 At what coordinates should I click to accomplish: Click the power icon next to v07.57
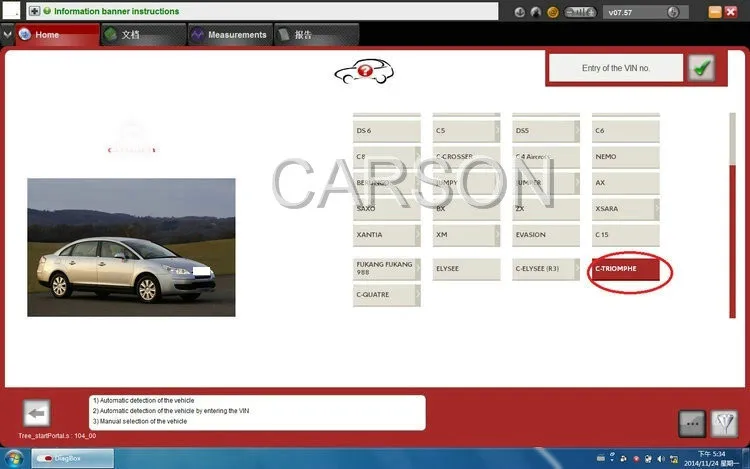click(673, 12)
